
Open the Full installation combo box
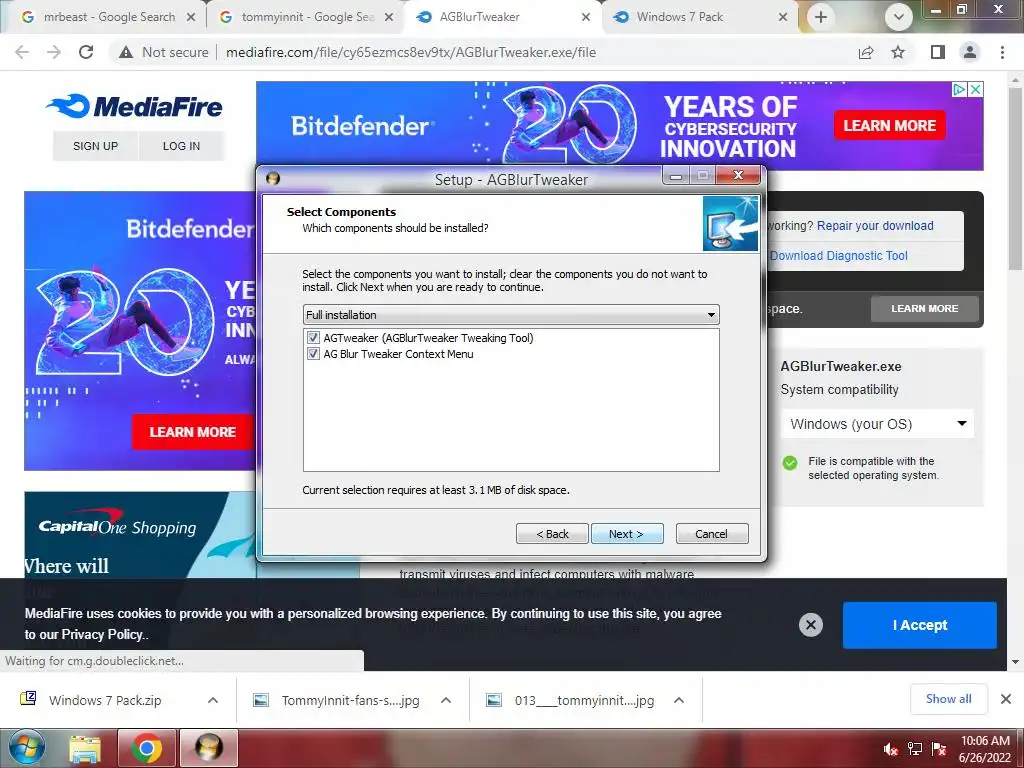point(511,315)
